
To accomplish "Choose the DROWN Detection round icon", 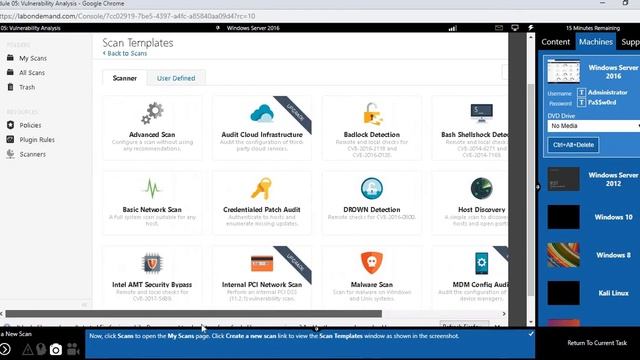I will click(372, 188).
